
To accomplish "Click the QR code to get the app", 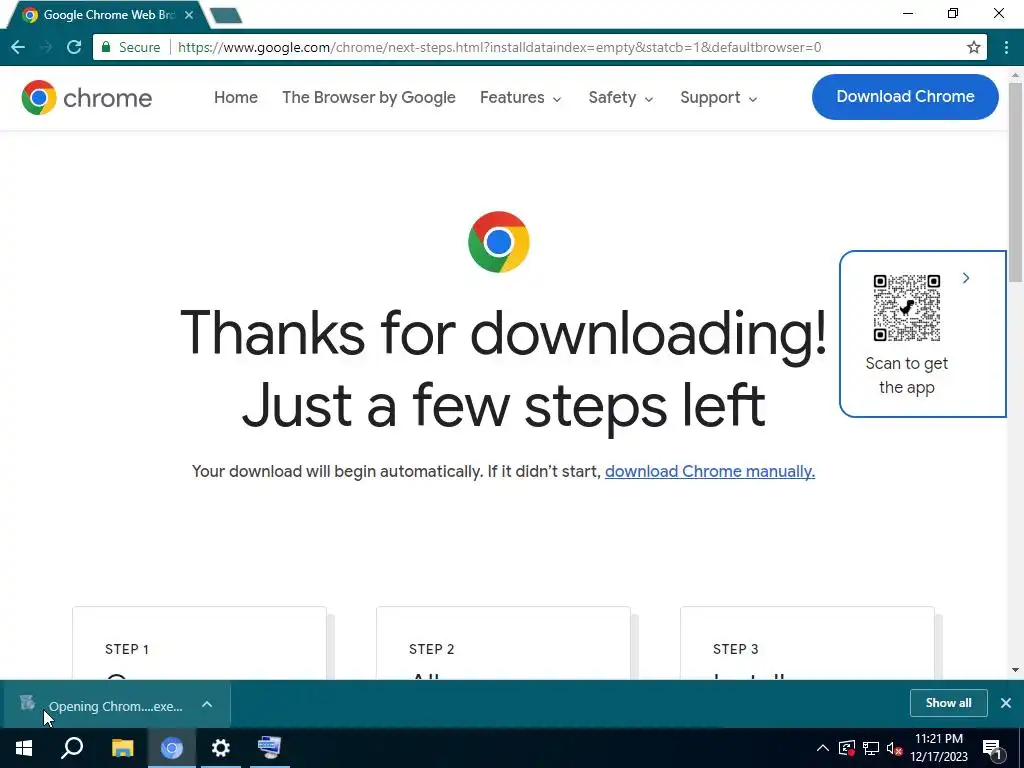I will 906,308.
